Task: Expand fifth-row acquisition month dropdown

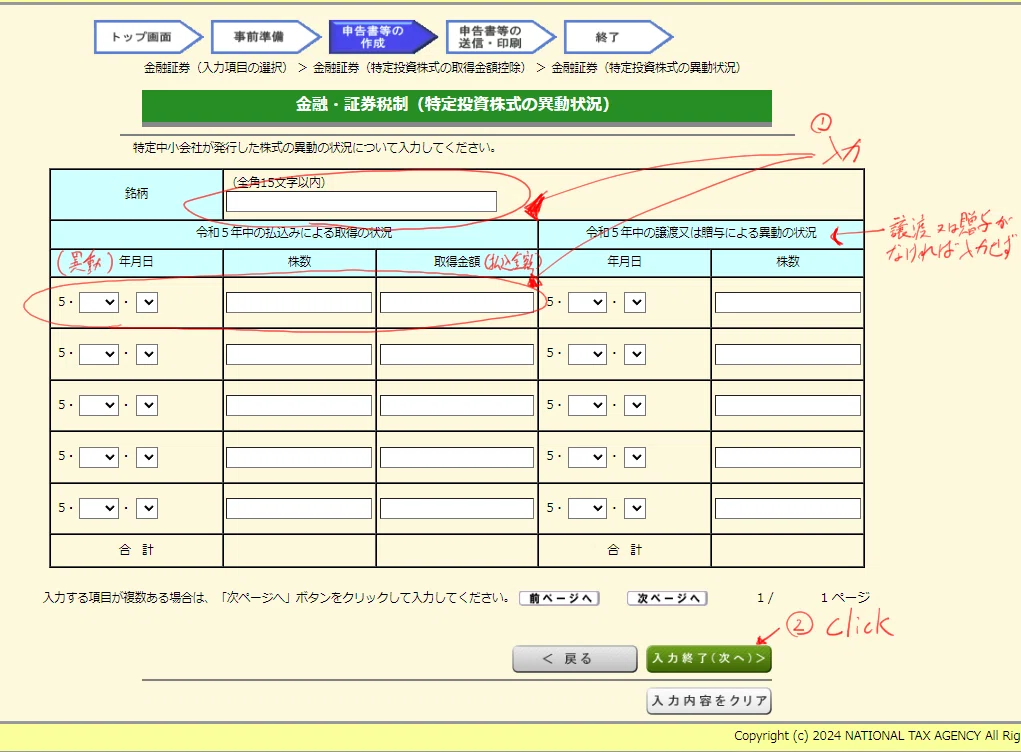Action: click(x=99, y=508)
